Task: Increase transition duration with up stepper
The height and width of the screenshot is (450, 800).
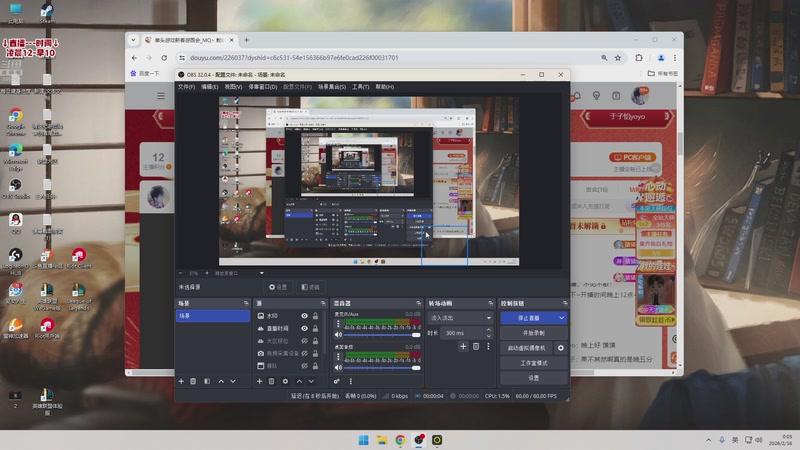Action: point(489,330)
